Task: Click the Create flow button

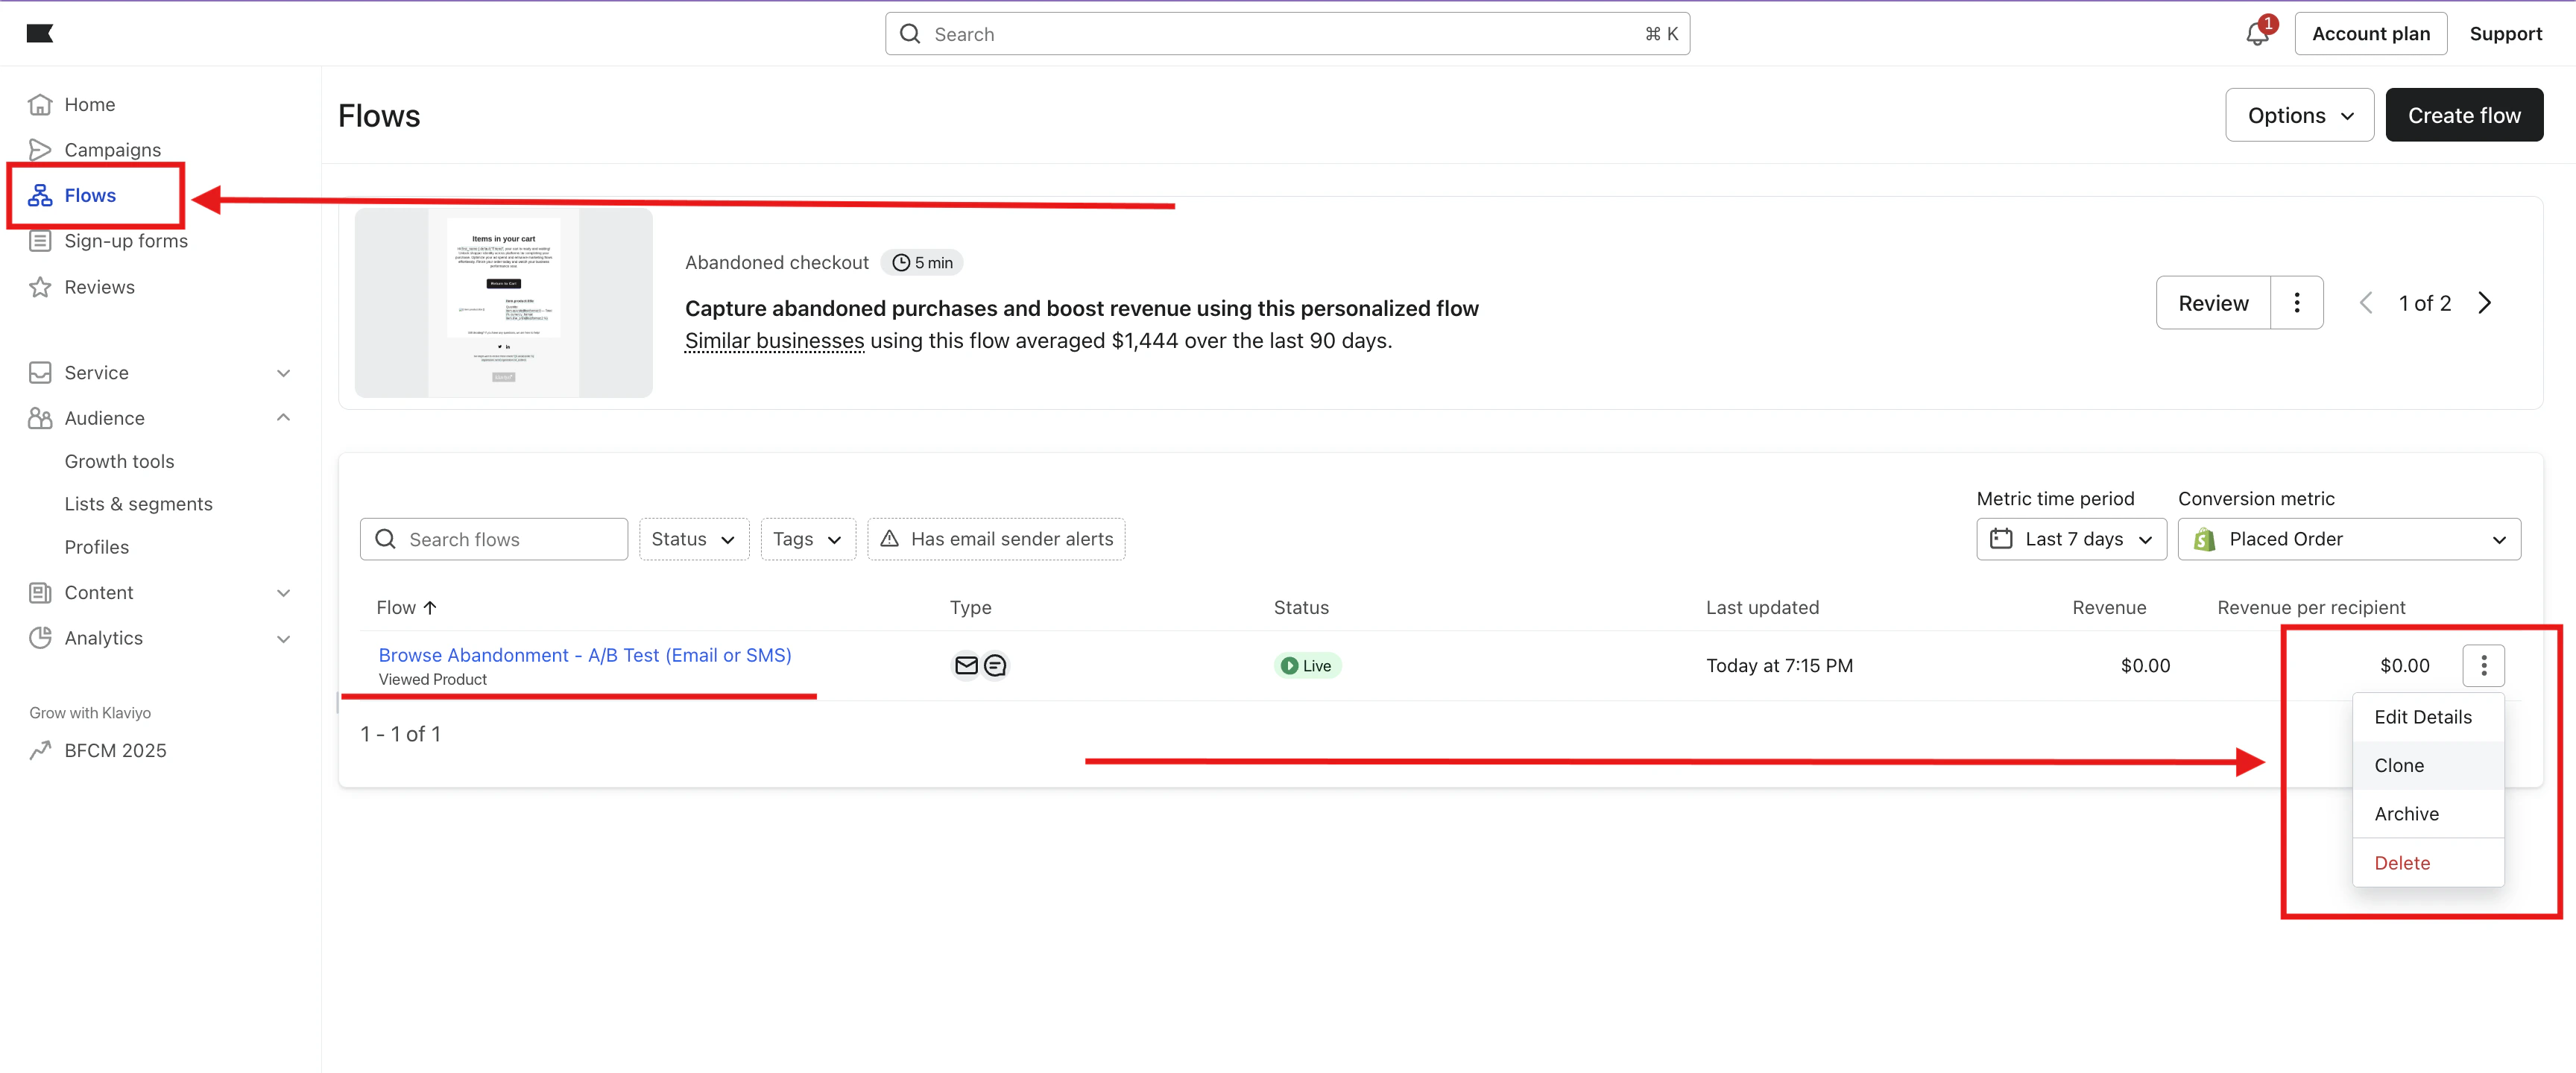Action: tap(2464, 115)
